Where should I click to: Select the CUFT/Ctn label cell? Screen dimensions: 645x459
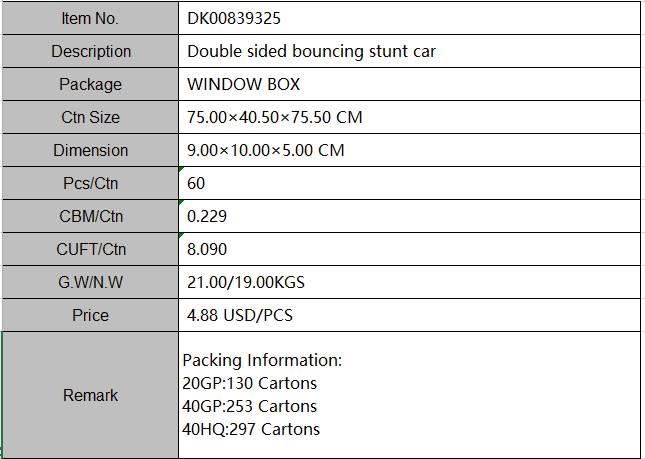(x=90, y=249)
